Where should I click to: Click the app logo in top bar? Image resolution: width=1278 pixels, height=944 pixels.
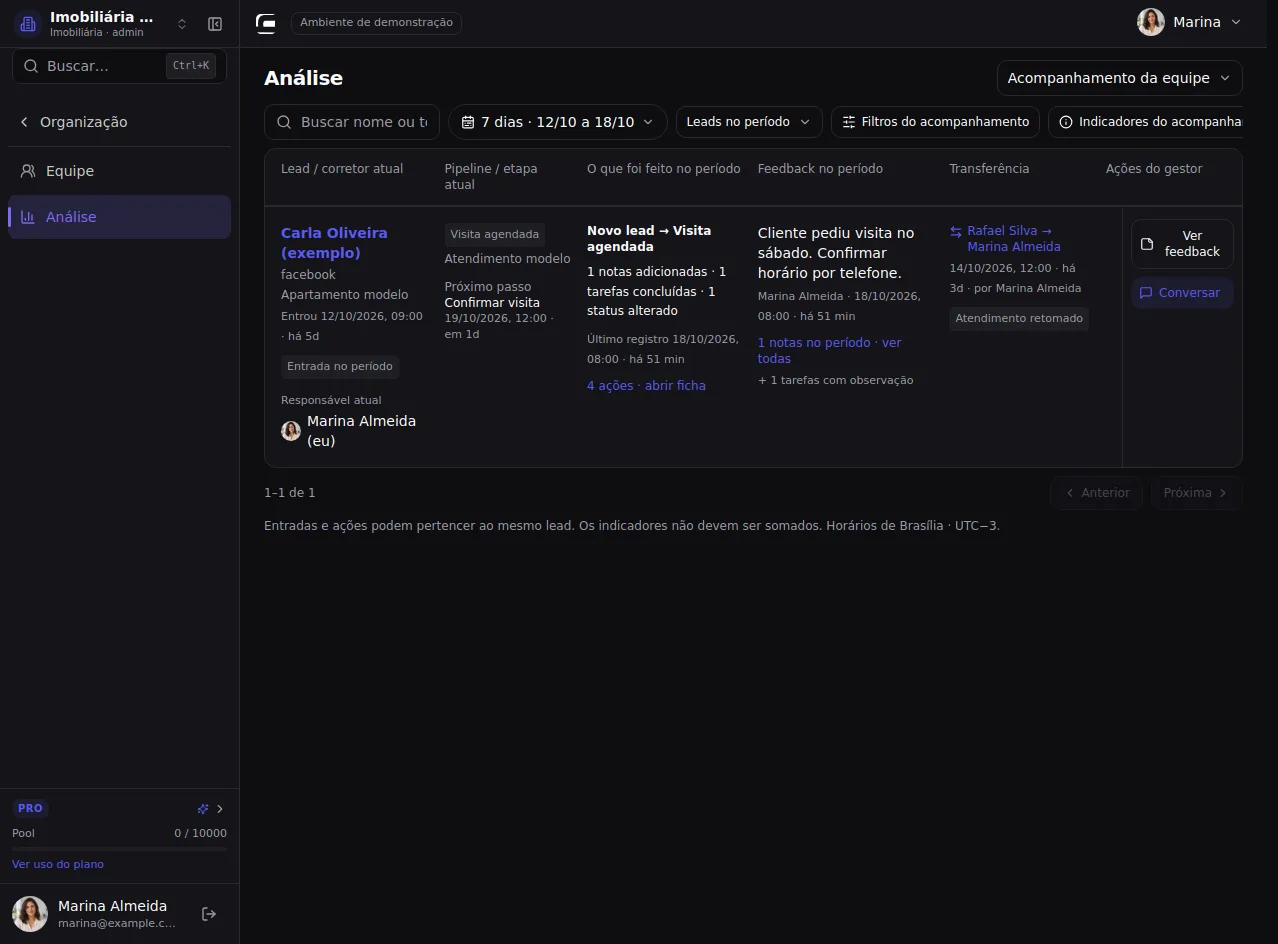(266, 23)
